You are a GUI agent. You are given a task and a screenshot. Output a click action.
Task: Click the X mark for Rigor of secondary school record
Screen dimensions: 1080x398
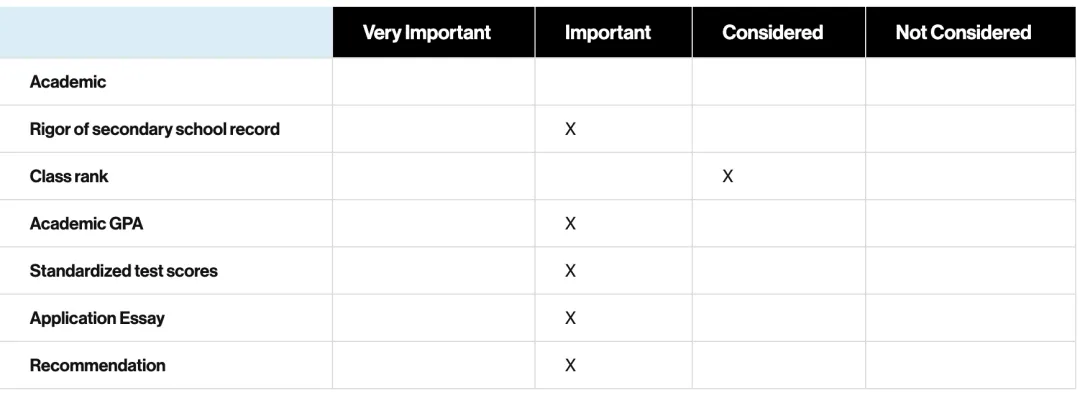pyautogui.click(x=570, y=129)
